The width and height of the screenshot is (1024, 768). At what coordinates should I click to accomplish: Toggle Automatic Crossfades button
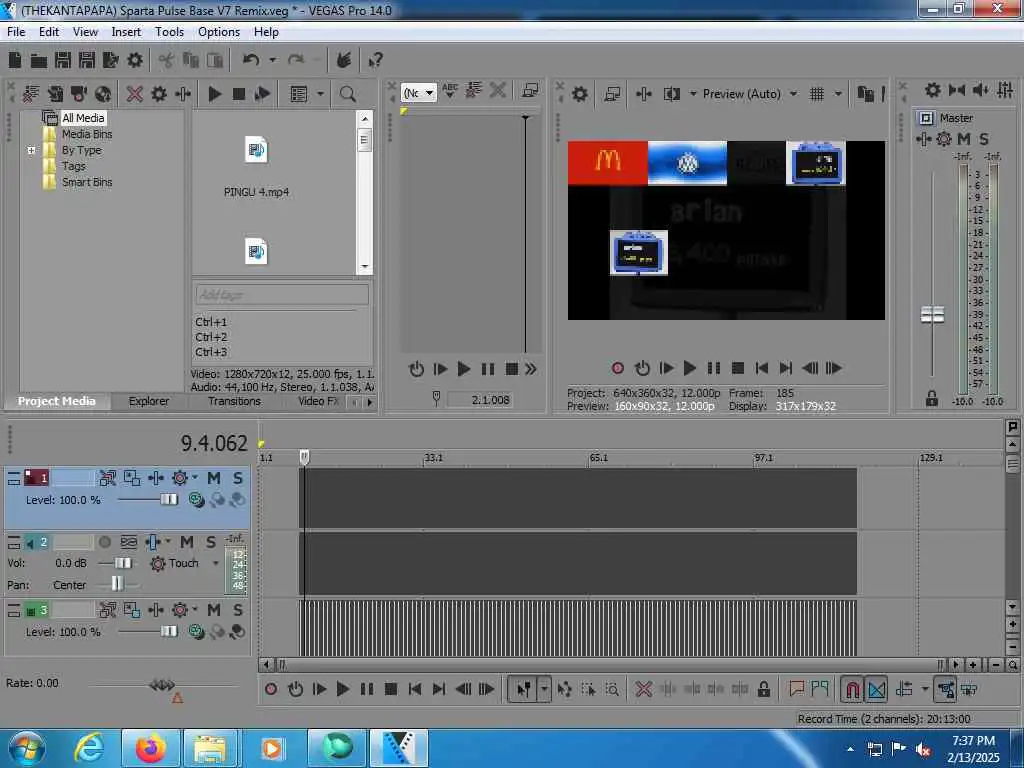point(876,689)
